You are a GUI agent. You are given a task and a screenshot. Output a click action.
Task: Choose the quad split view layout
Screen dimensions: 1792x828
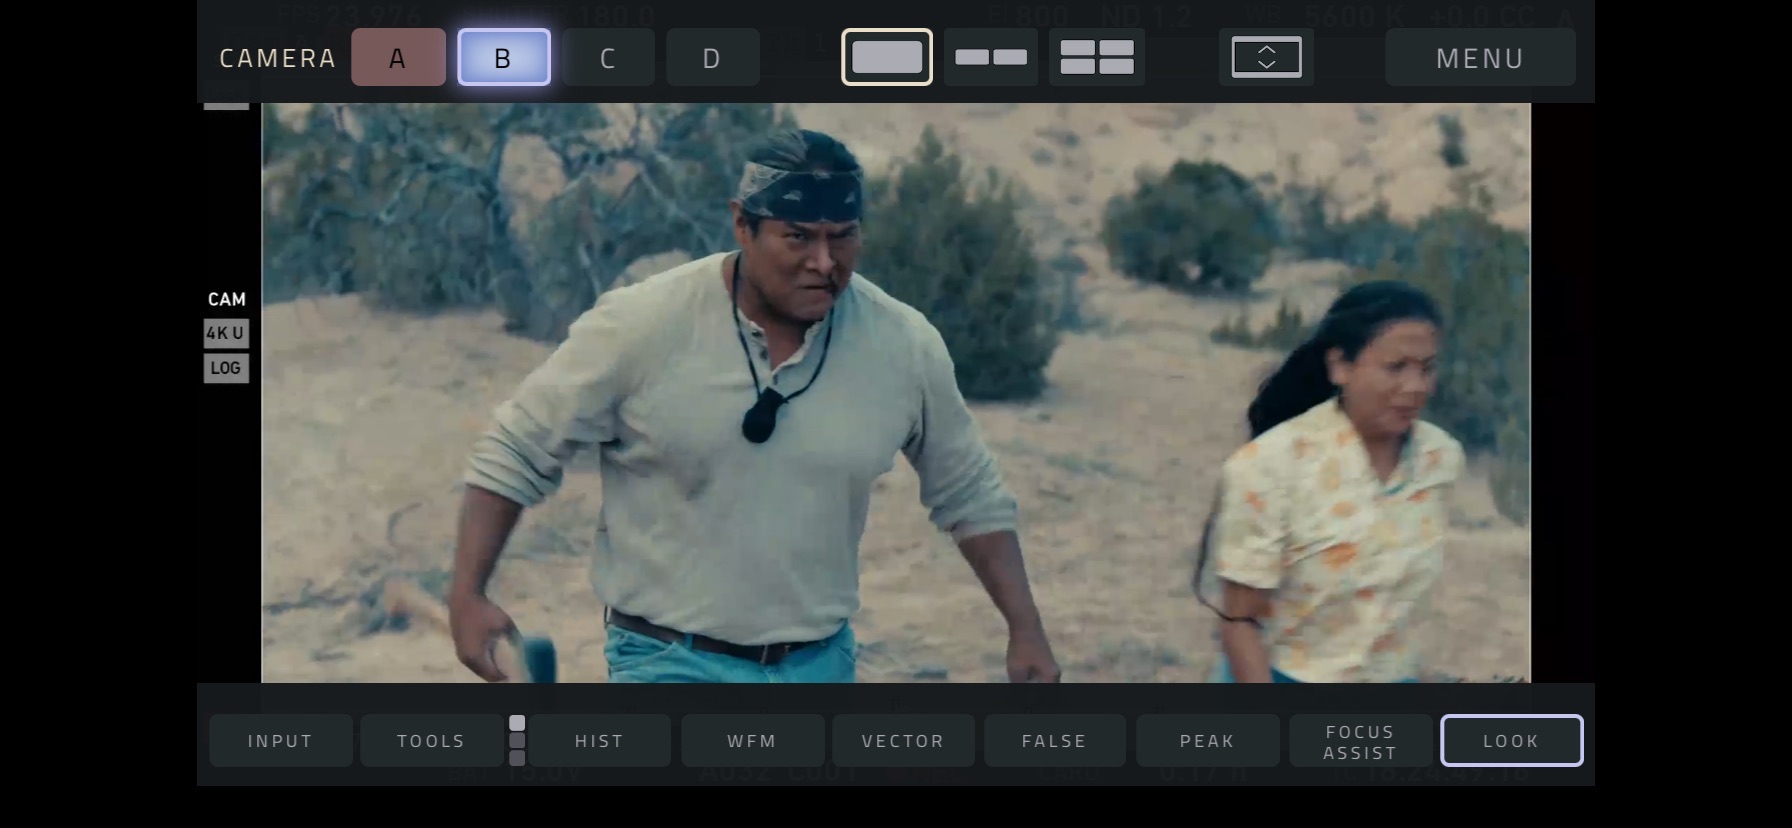click(1096, 57)
